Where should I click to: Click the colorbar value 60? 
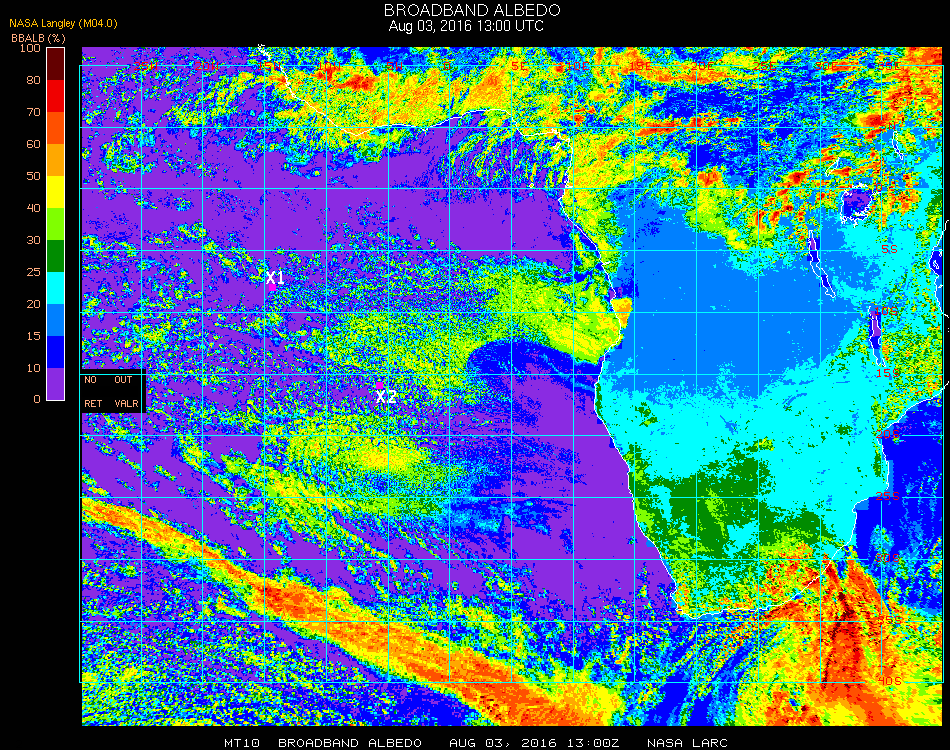click(33, 144)
